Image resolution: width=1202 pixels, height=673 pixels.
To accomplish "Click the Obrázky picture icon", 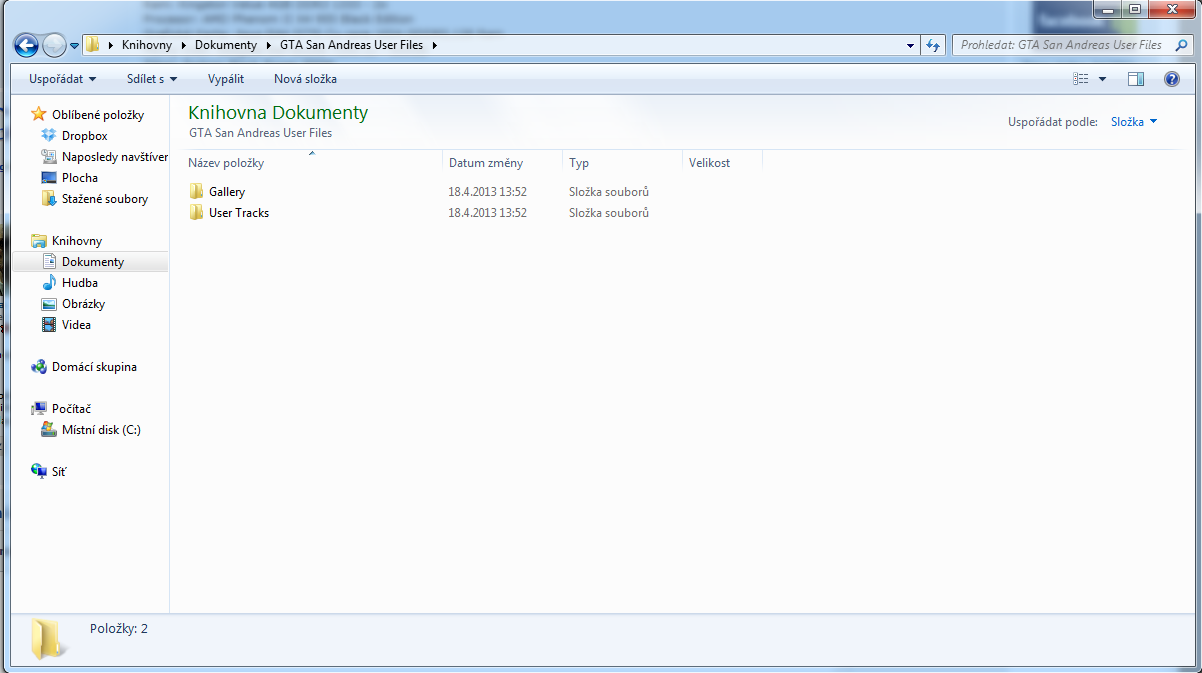I will 49,303.
